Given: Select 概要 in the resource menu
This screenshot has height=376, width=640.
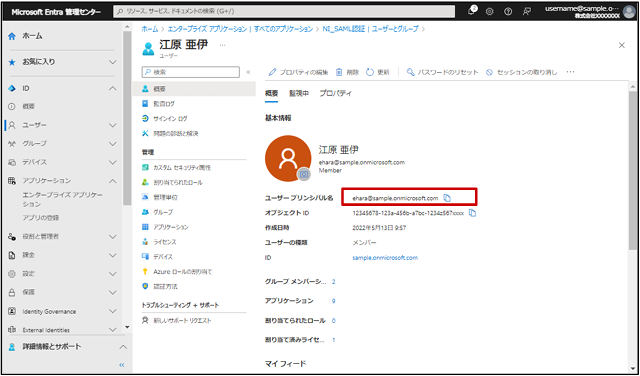Looking at the screenshot, I should coord(194,89).
